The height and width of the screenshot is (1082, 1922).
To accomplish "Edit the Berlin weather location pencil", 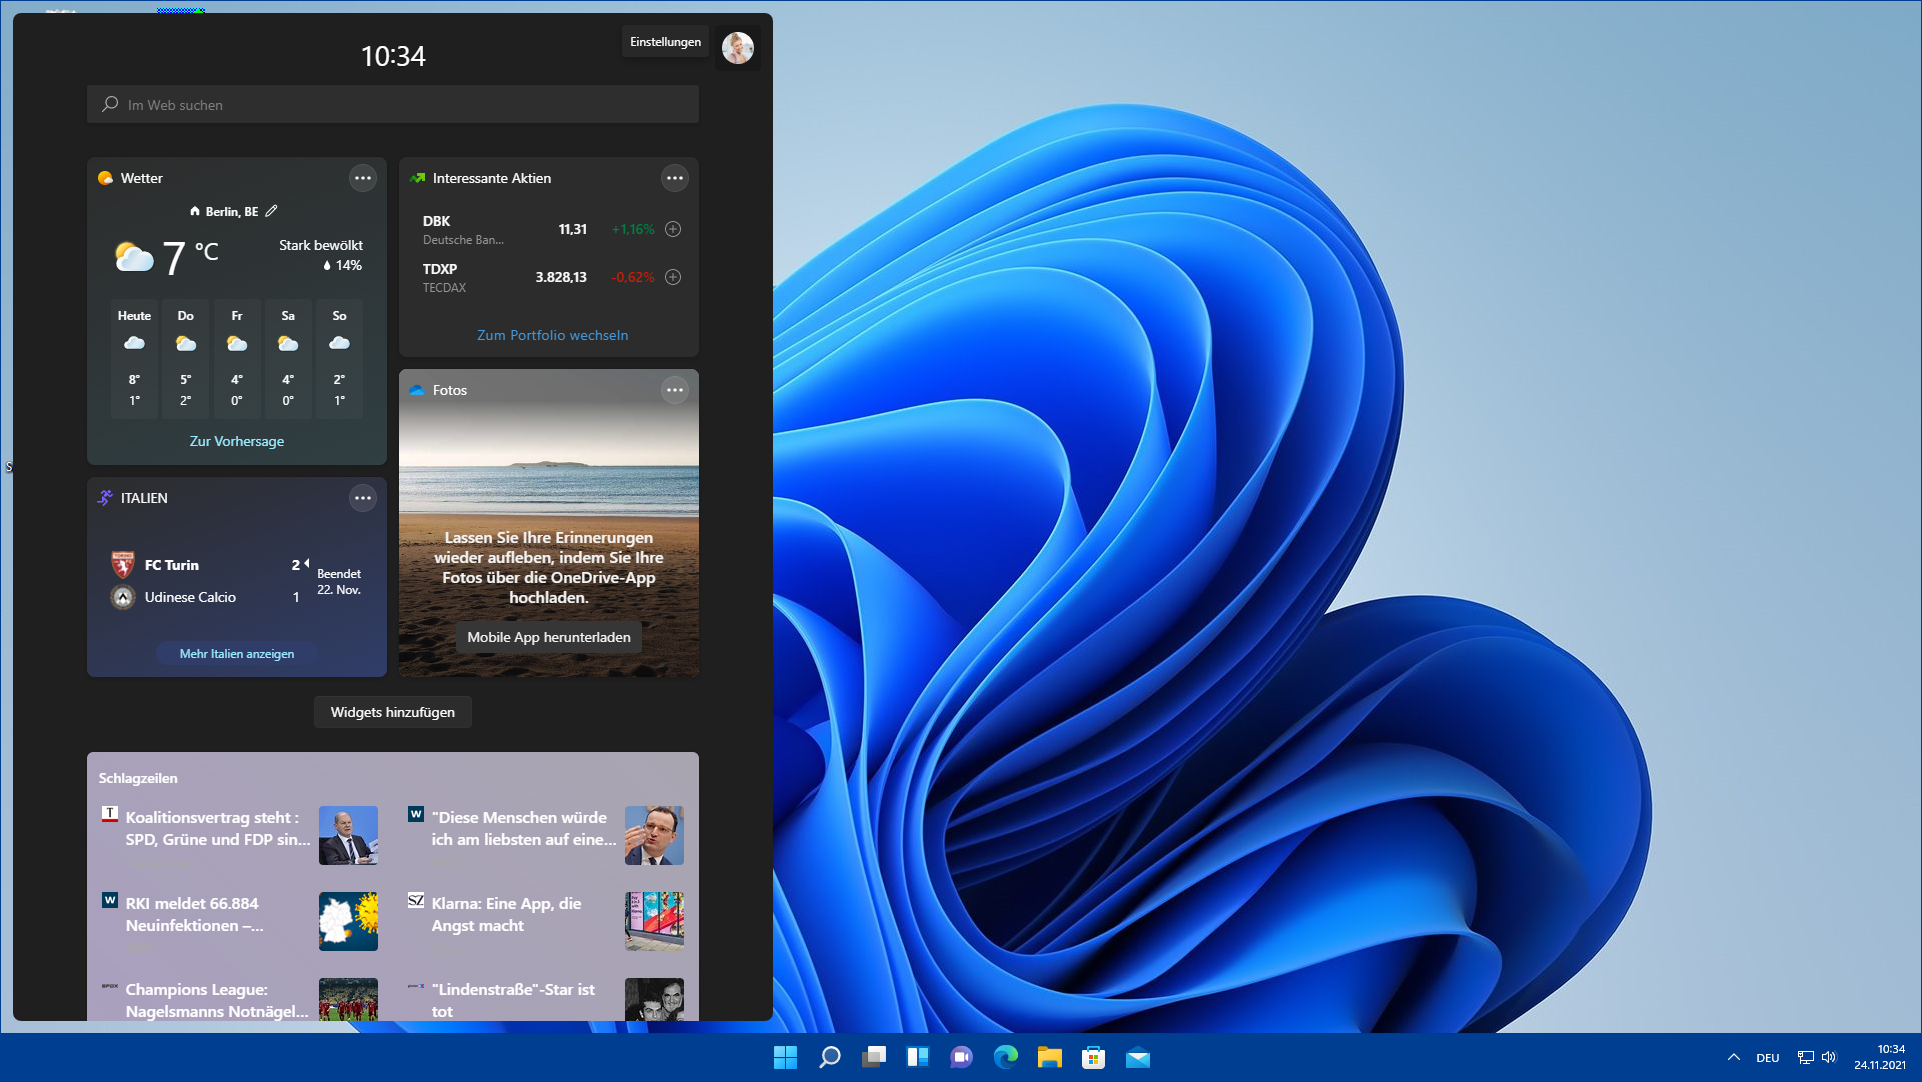I will pyautogui.click(x=272, y=211).
